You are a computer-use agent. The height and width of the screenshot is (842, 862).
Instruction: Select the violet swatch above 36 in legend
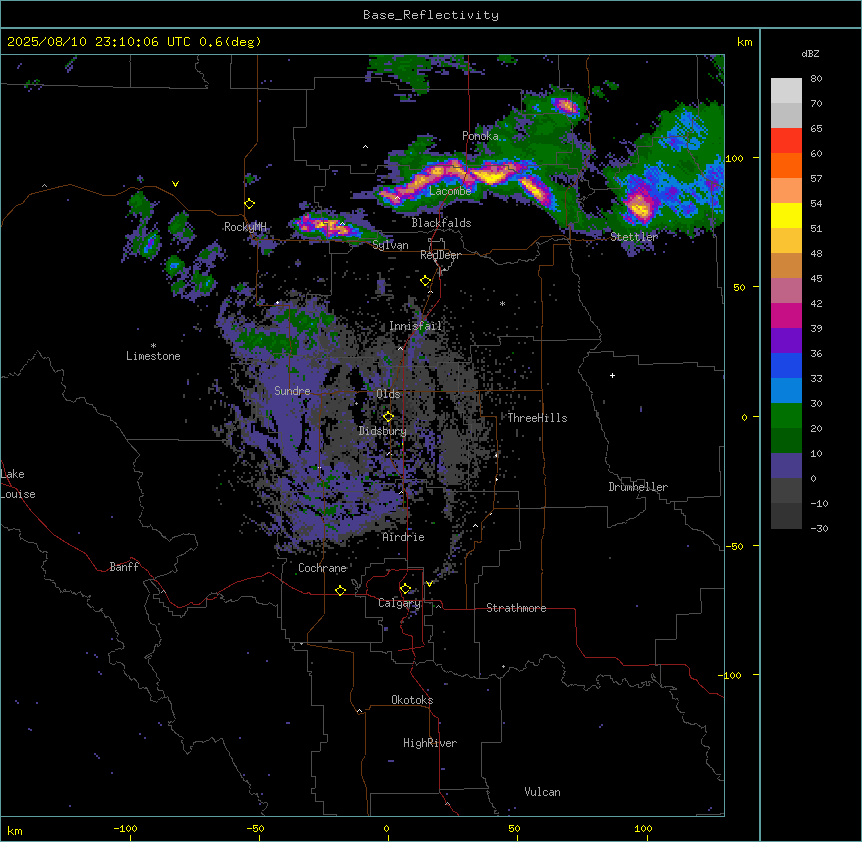tap(786, 340)
